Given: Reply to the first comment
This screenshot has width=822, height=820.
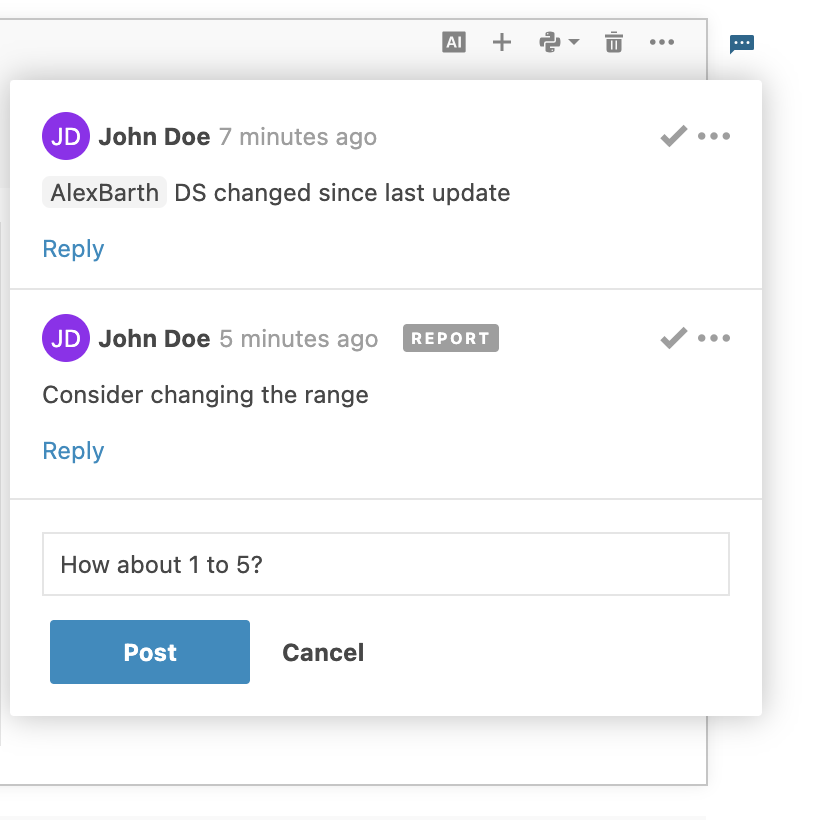Looking at the screenshot, I should point(72,248).
